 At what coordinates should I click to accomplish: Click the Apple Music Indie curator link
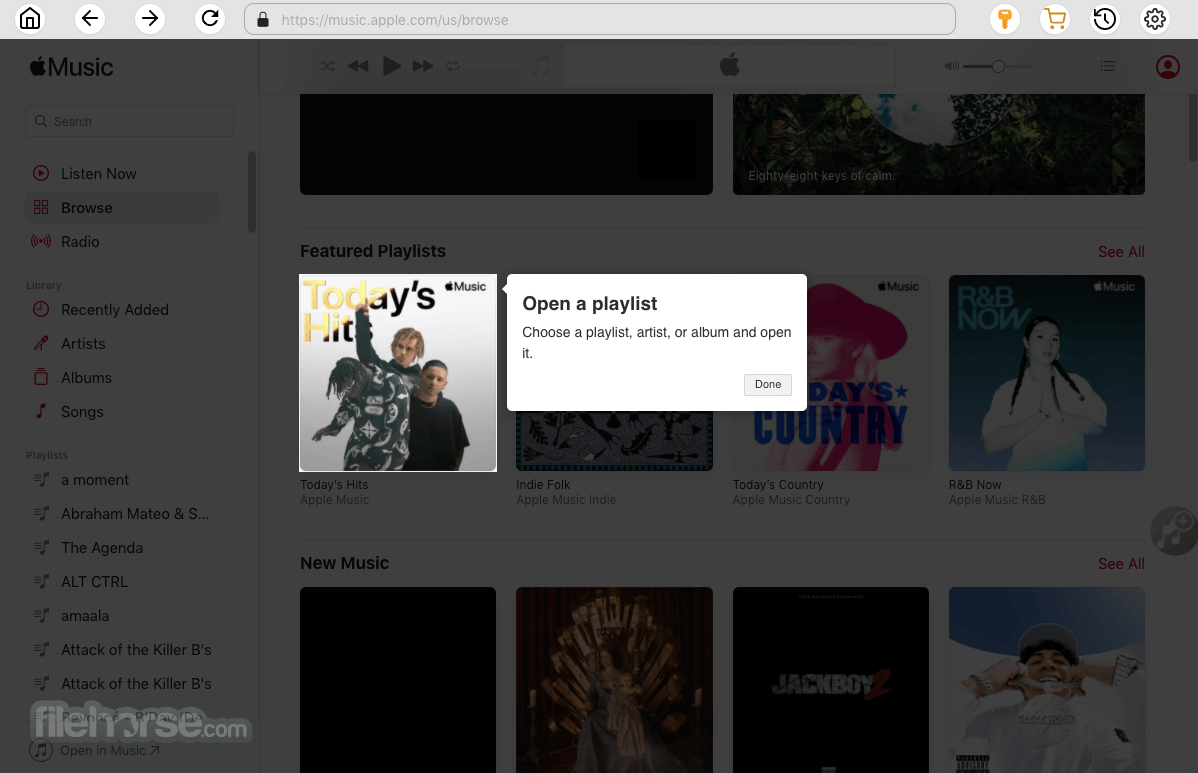click(x=565, y=500)
